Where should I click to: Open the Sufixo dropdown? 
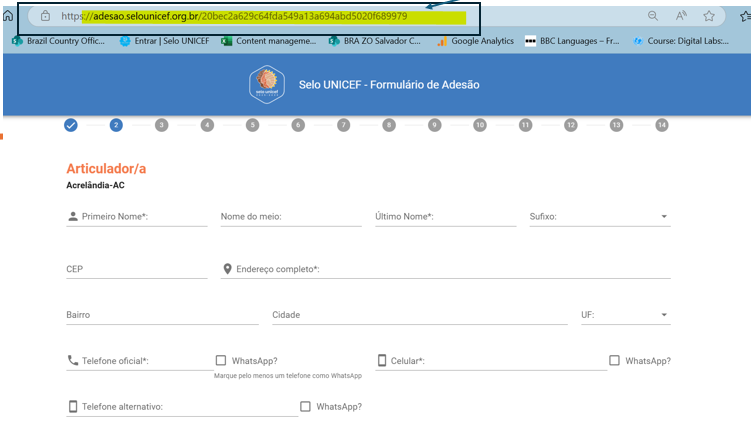point(600,217)
